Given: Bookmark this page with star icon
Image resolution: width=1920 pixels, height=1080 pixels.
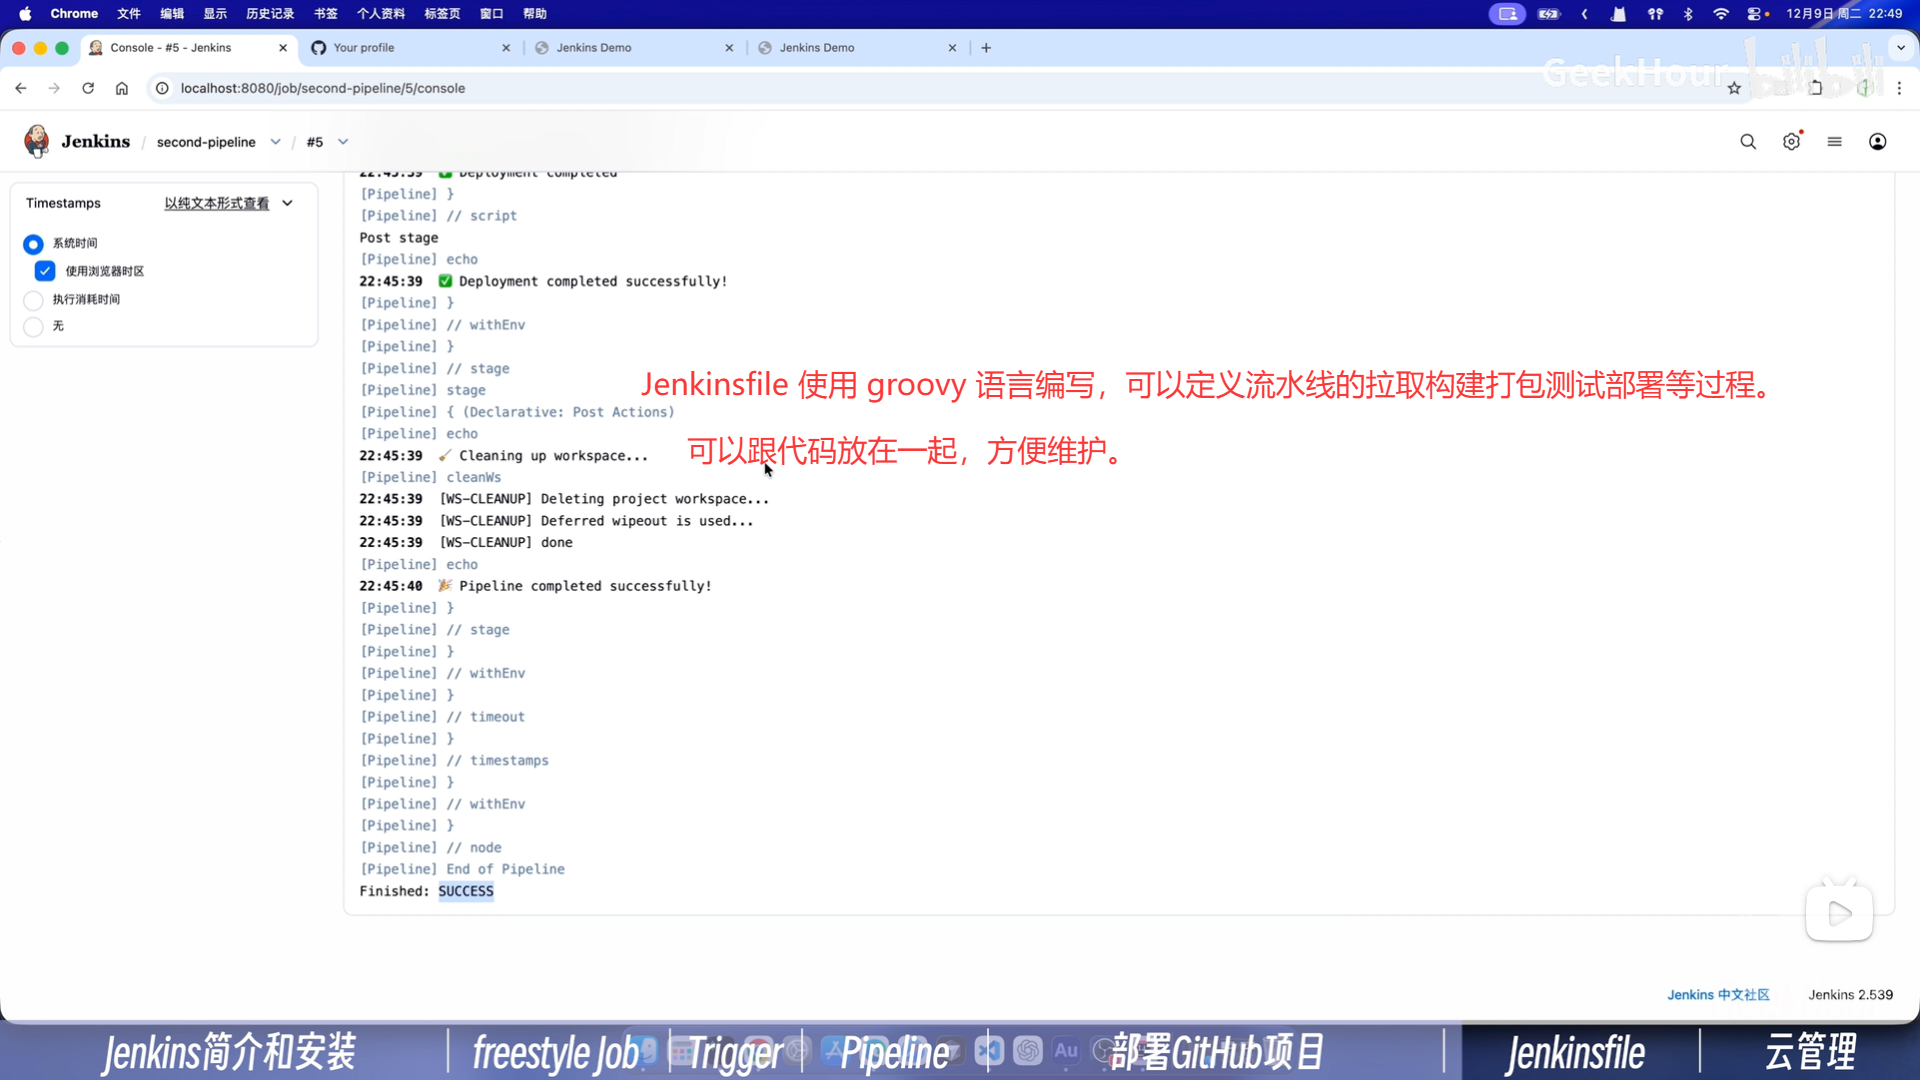Looking at the screenshot, I should (1734, 88).
